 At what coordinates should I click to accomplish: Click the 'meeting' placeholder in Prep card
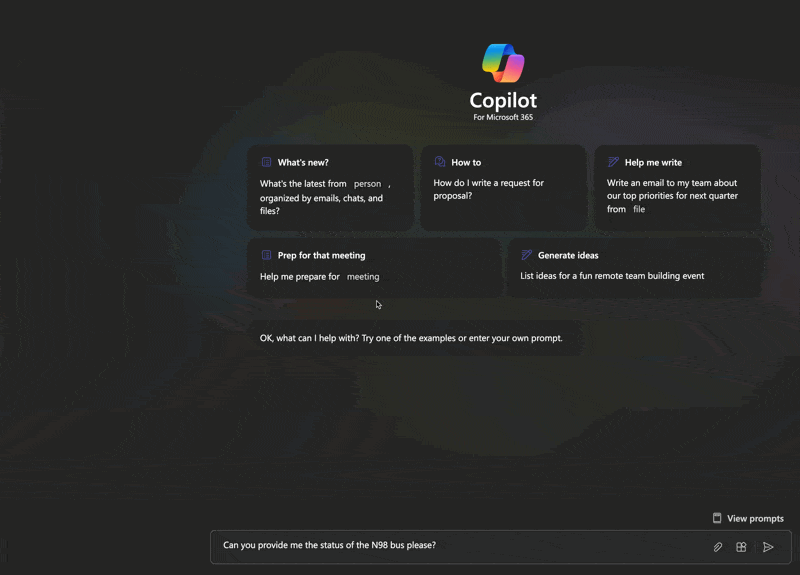363,277
